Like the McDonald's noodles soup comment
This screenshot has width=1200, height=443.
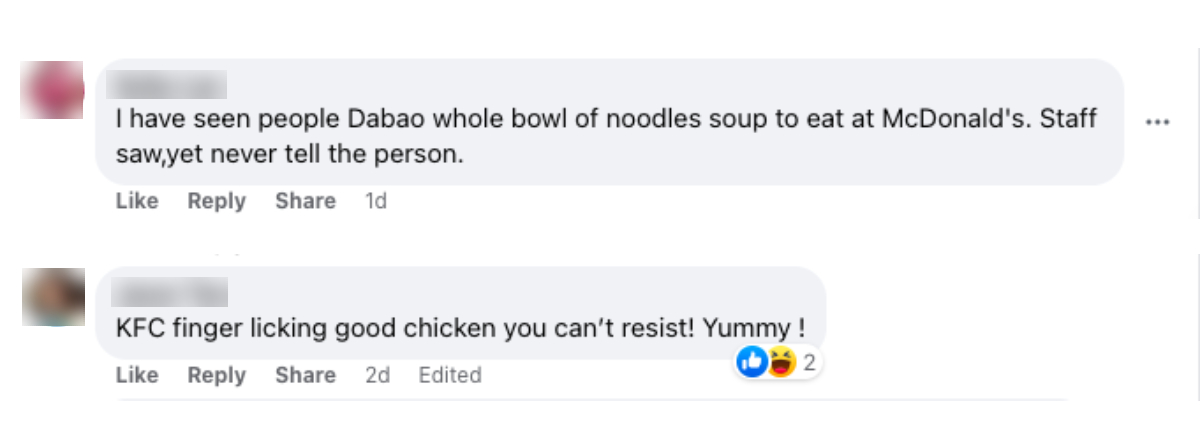pyautogui.click(x=137, y=201)
